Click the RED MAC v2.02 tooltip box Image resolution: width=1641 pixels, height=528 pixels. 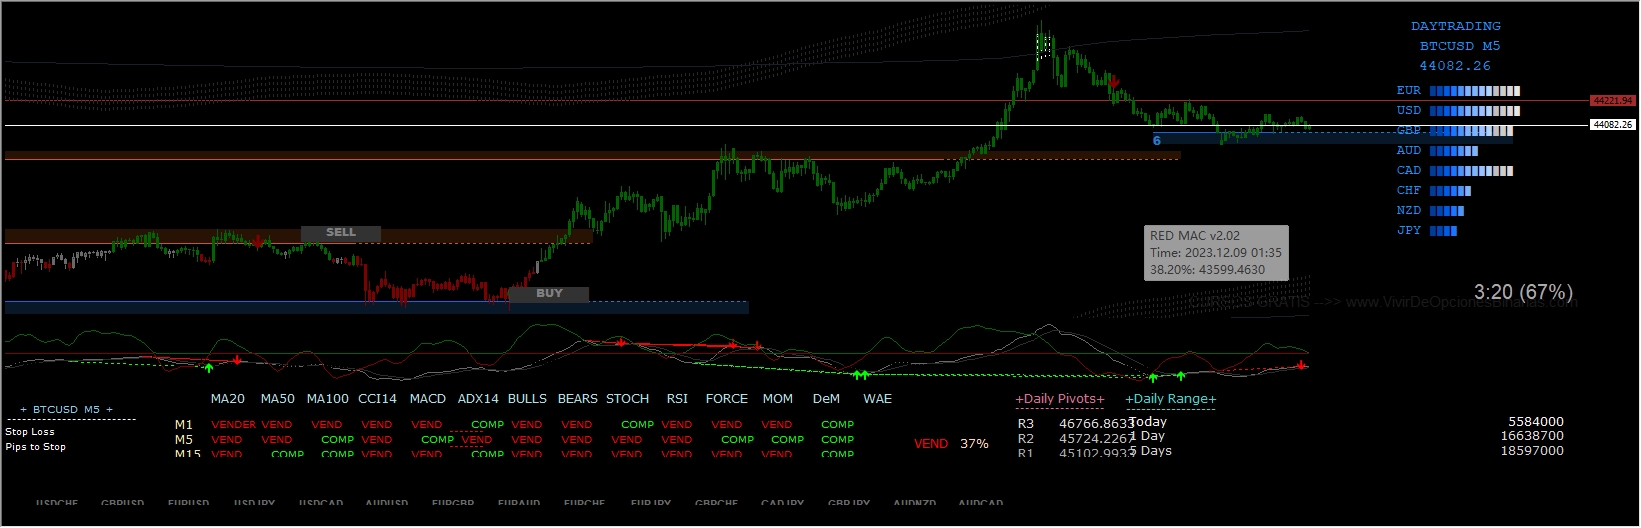1216,253
